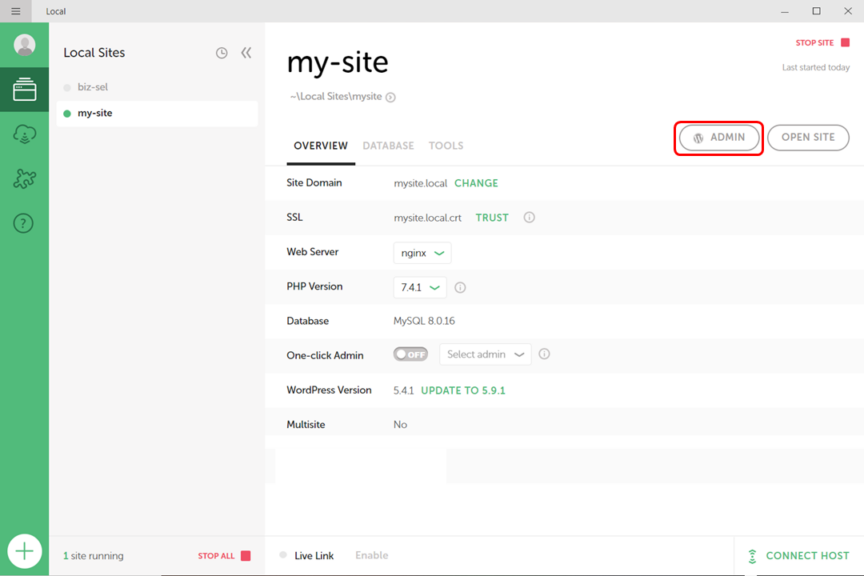This screenshot has width=864, height=576.
Task: Select biz-sel in the sites list
Action: point(93,87)
